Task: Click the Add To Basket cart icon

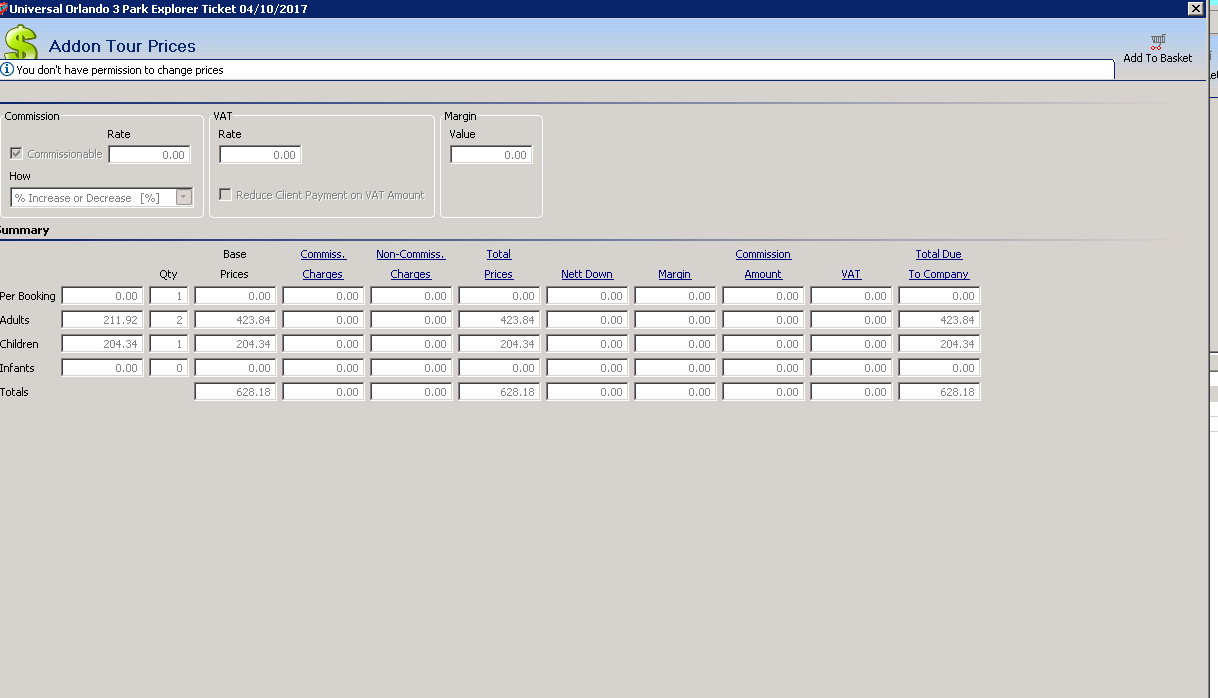Action: point(1158,42)
